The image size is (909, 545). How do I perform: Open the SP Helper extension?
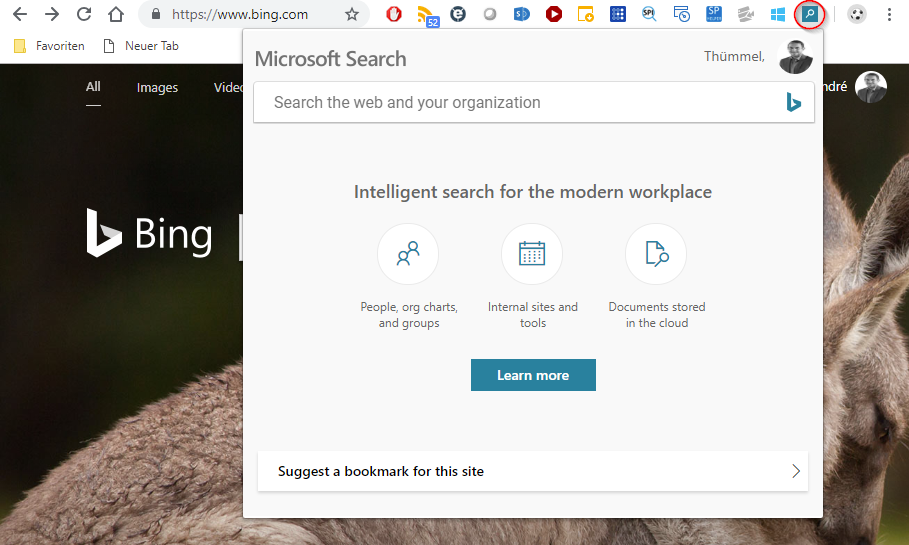714,14
